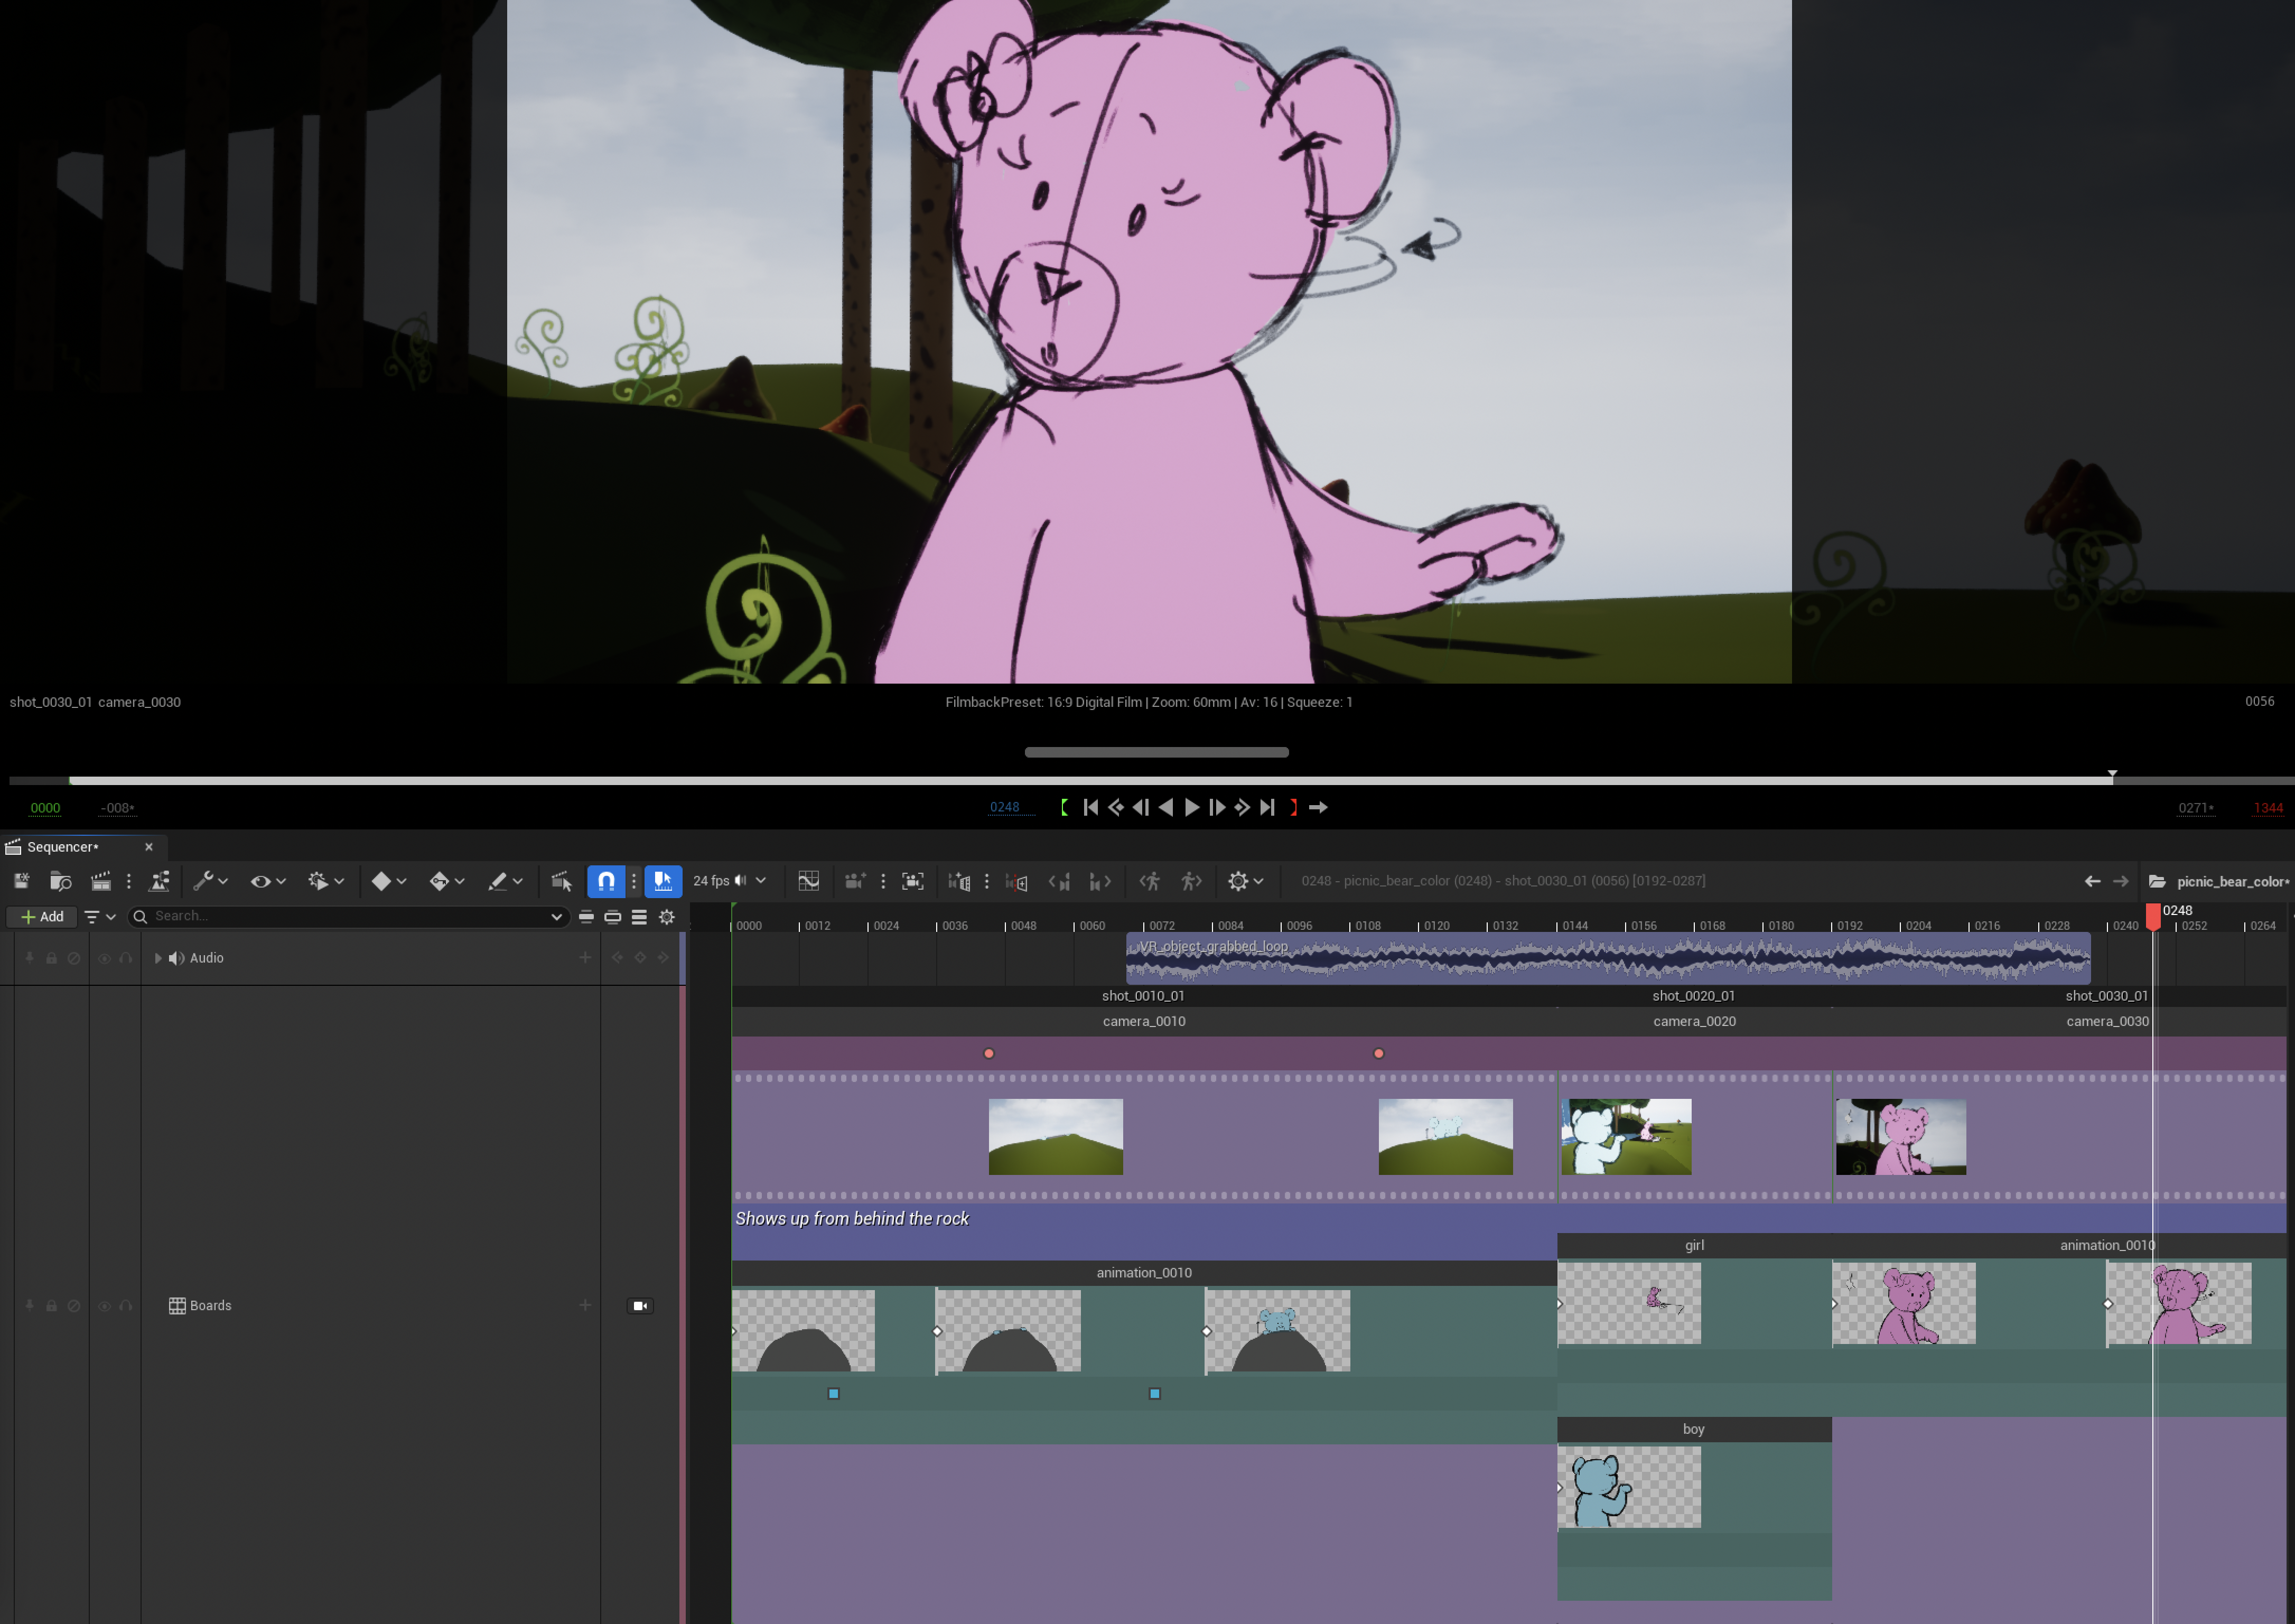Toggle the magnet snapping button
The height and width of the screenshot is (1624, 2295).
pyautogui.click(x=606, y=881)
